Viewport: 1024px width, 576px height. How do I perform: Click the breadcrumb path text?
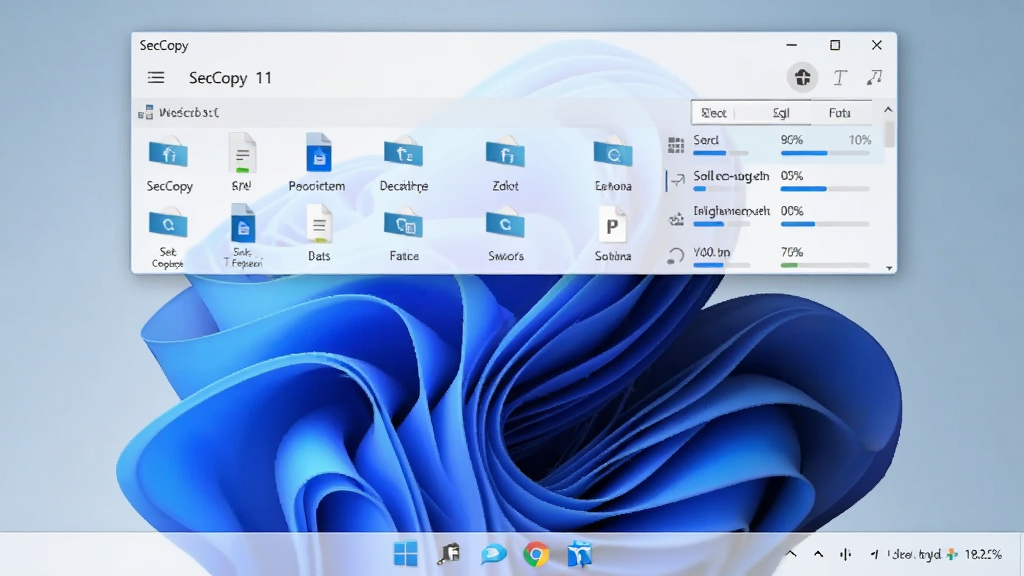189,113
